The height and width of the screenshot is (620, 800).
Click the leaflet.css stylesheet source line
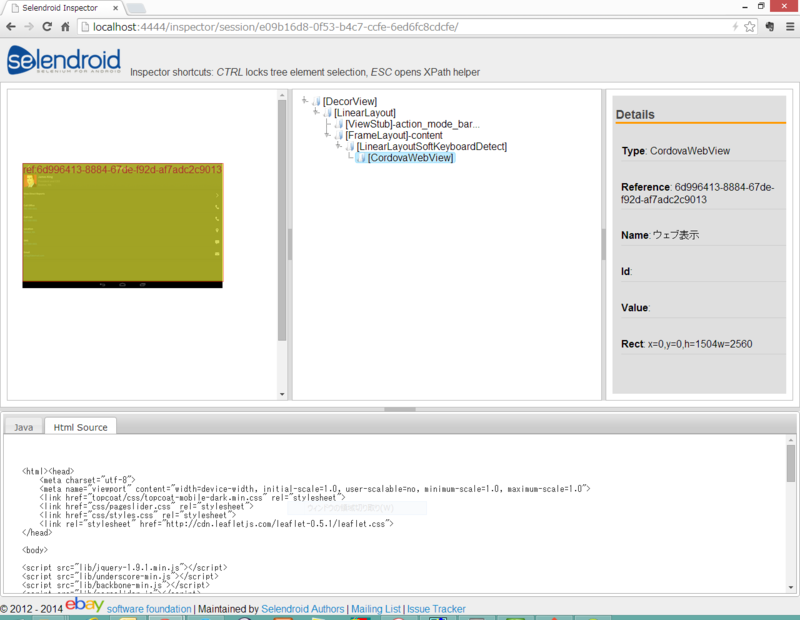tap(216, 524)
